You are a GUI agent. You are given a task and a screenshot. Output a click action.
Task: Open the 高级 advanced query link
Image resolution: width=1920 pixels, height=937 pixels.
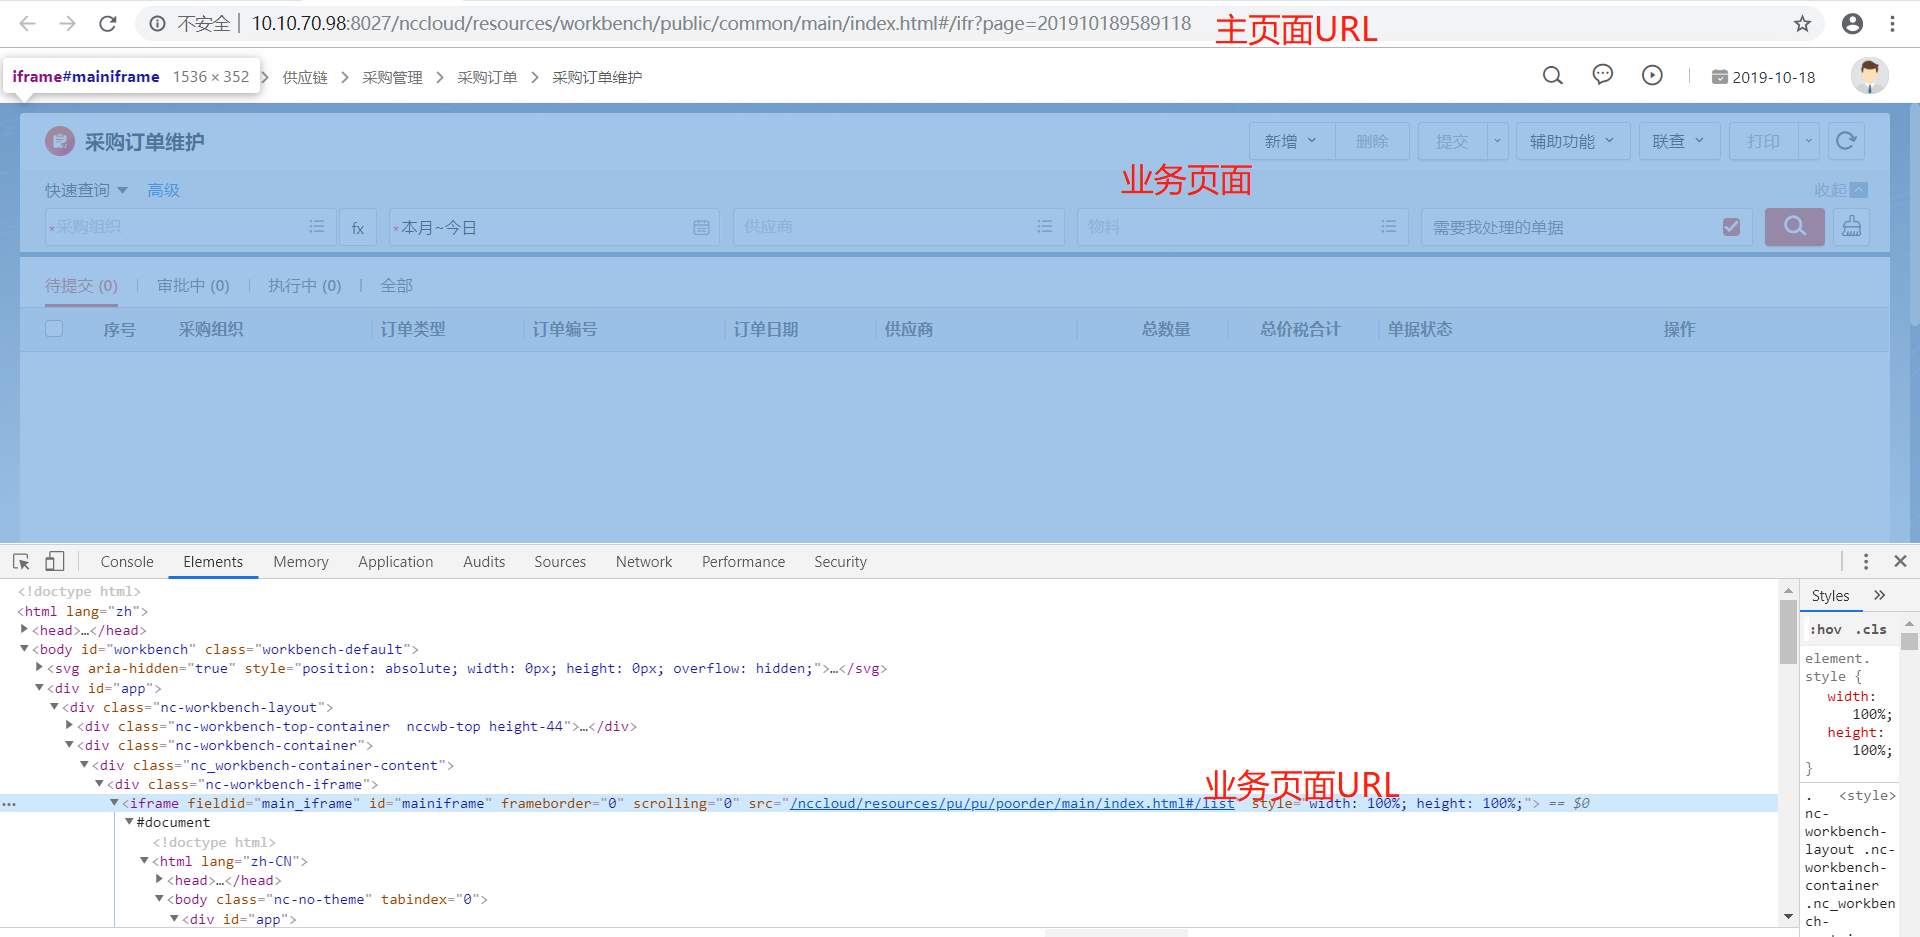(163, 190)
